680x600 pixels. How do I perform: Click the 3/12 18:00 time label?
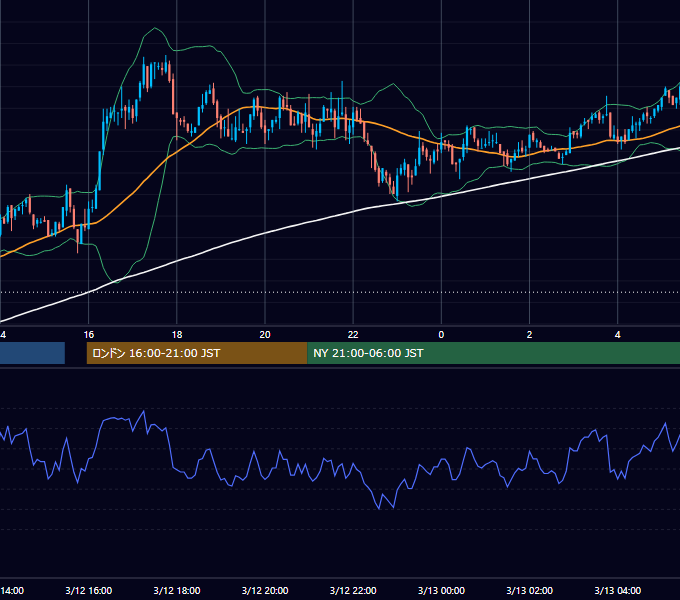pos(177,590)
